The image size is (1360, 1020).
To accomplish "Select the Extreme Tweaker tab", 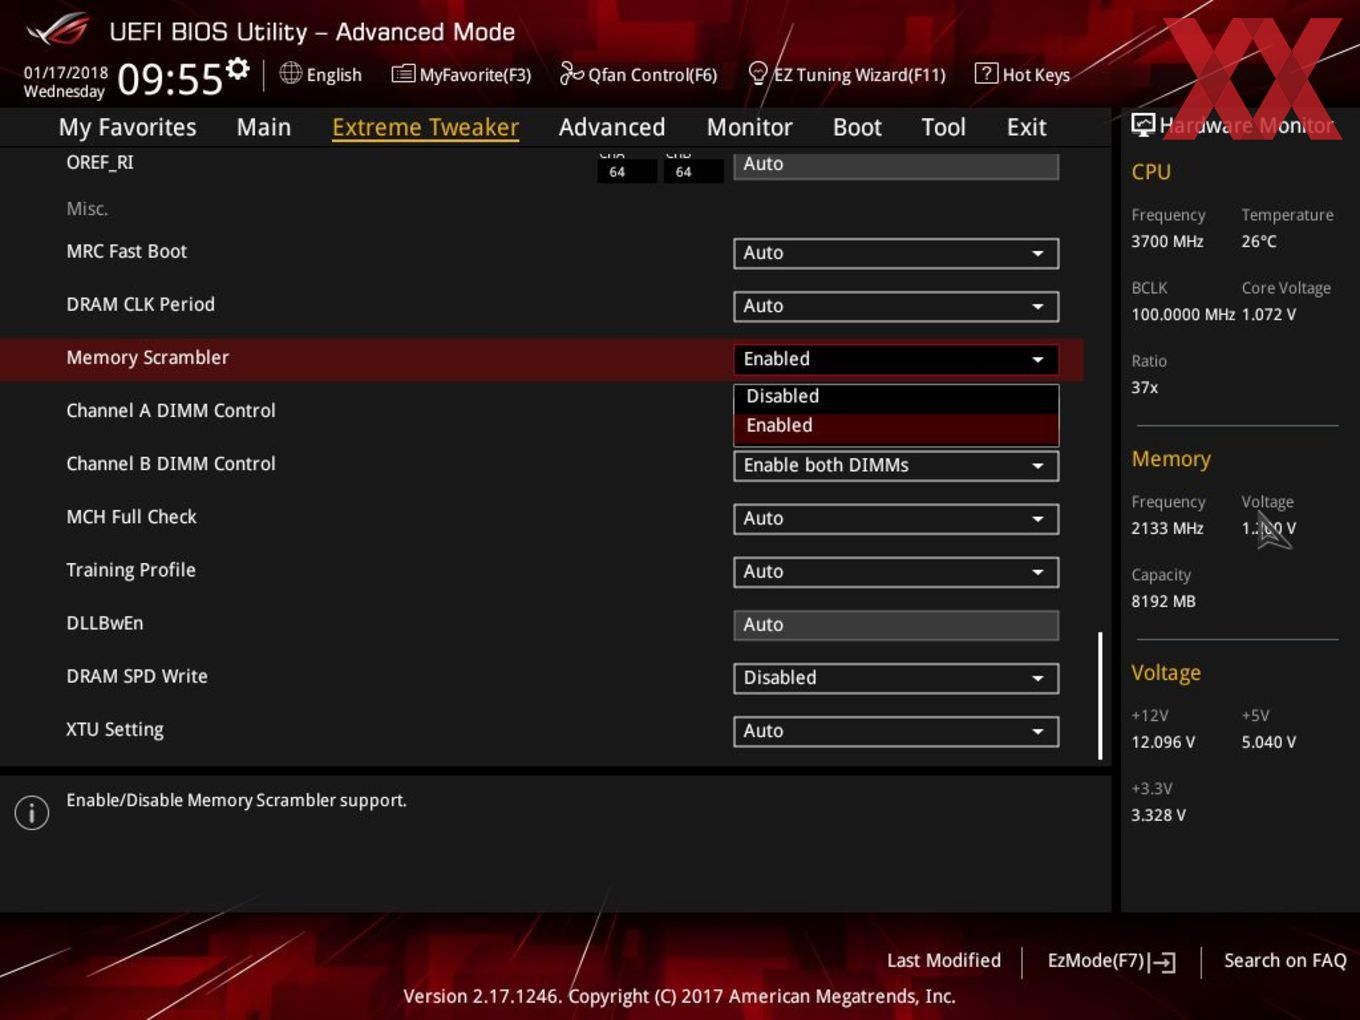I will [425, 127].
